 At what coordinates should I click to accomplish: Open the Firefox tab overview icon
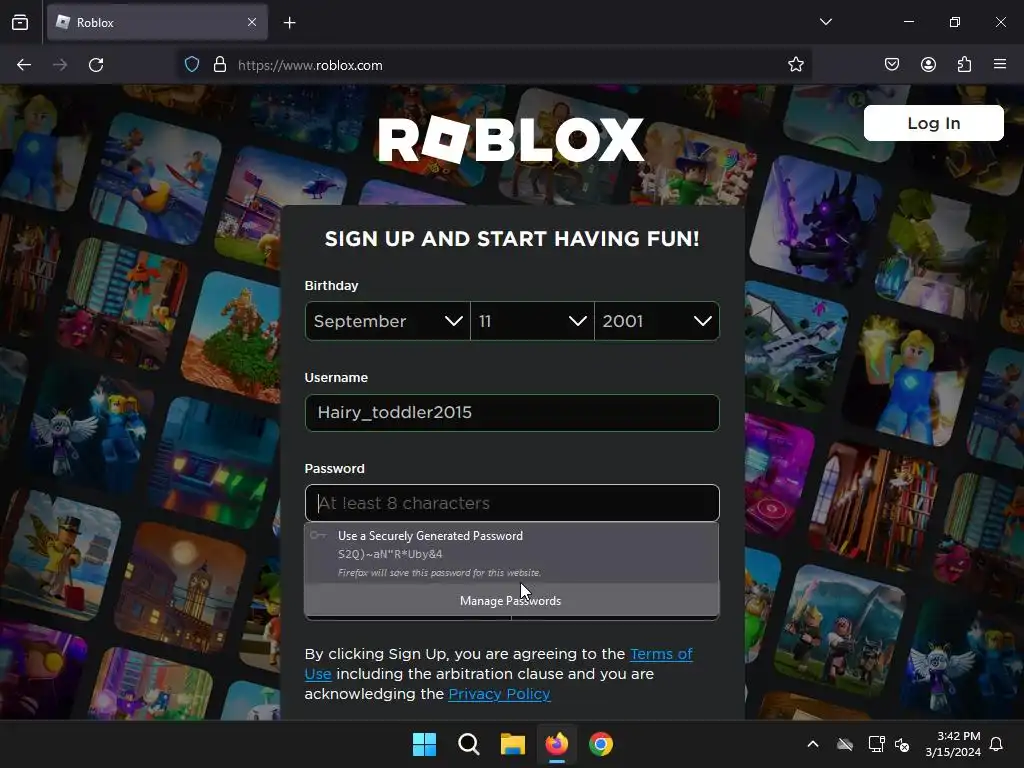pyautogui.click(x=20, y=22)
